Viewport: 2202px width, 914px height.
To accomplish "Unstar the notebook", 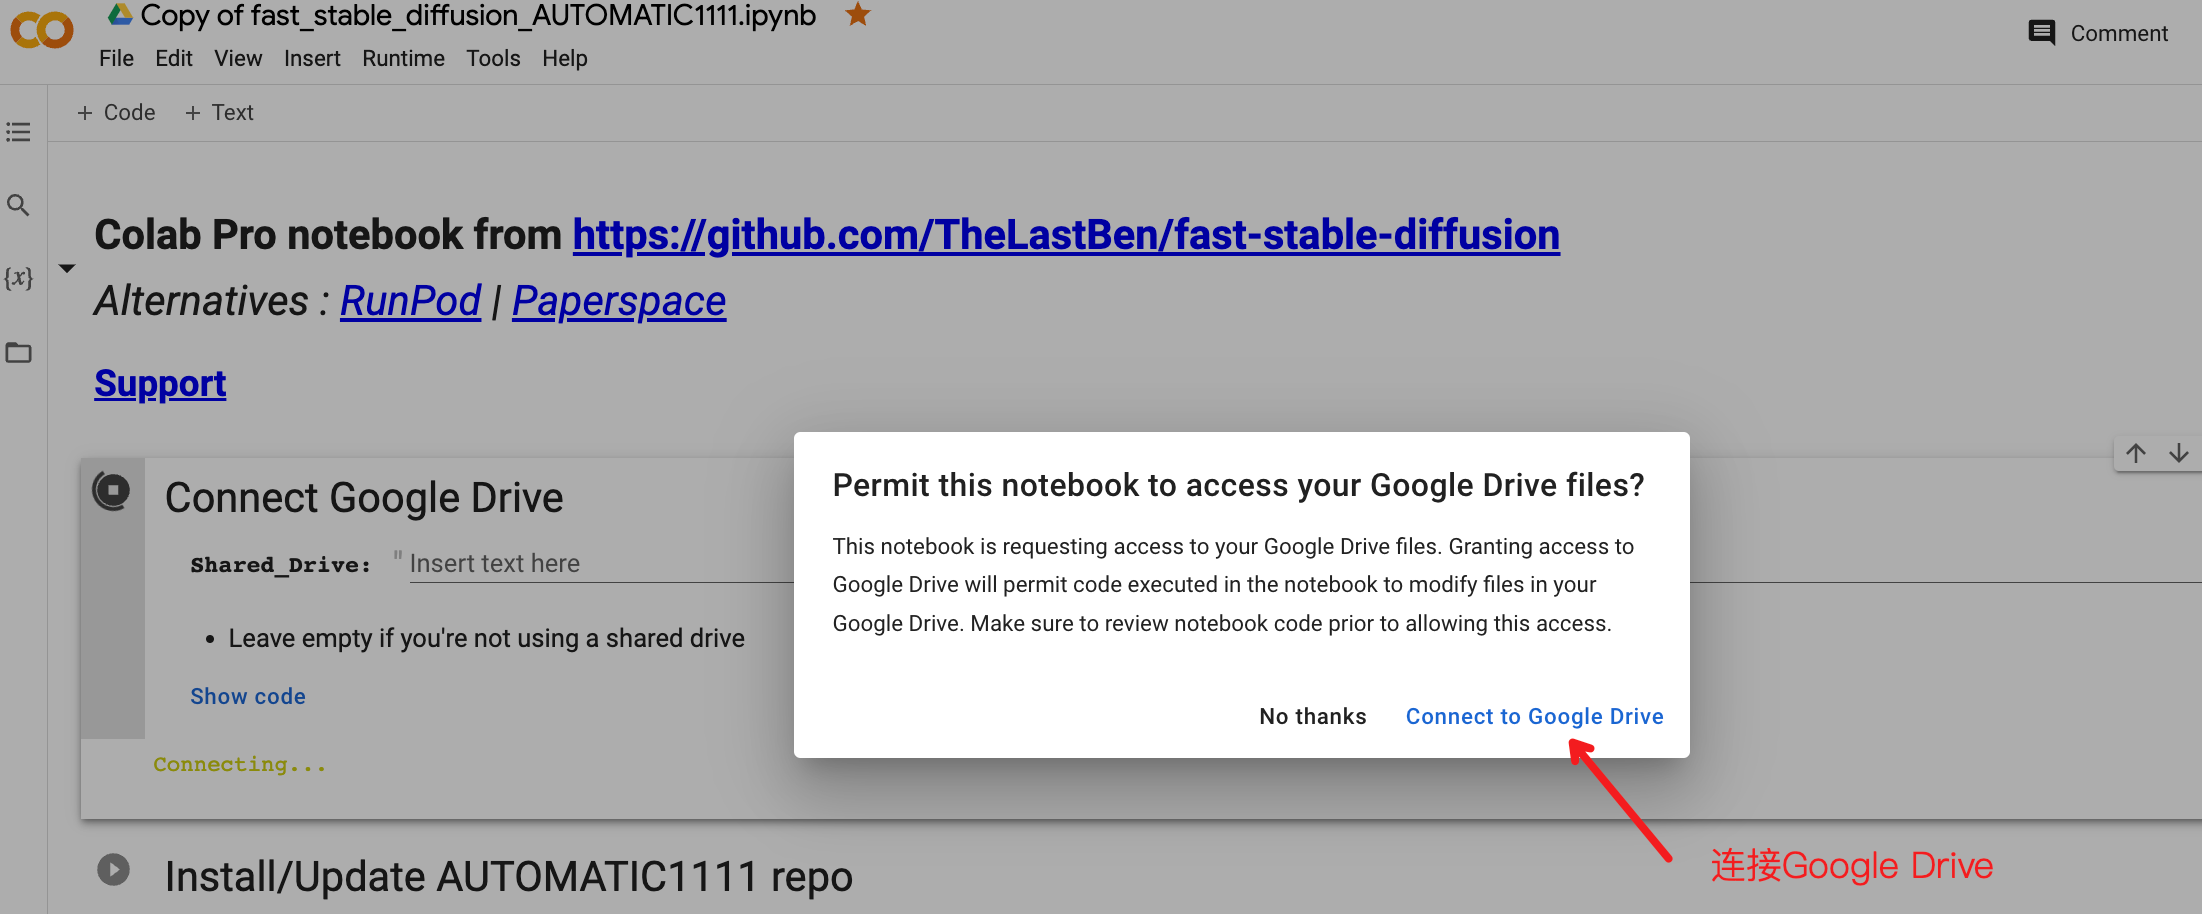I will pyautogui.click(x=857, y=15).
